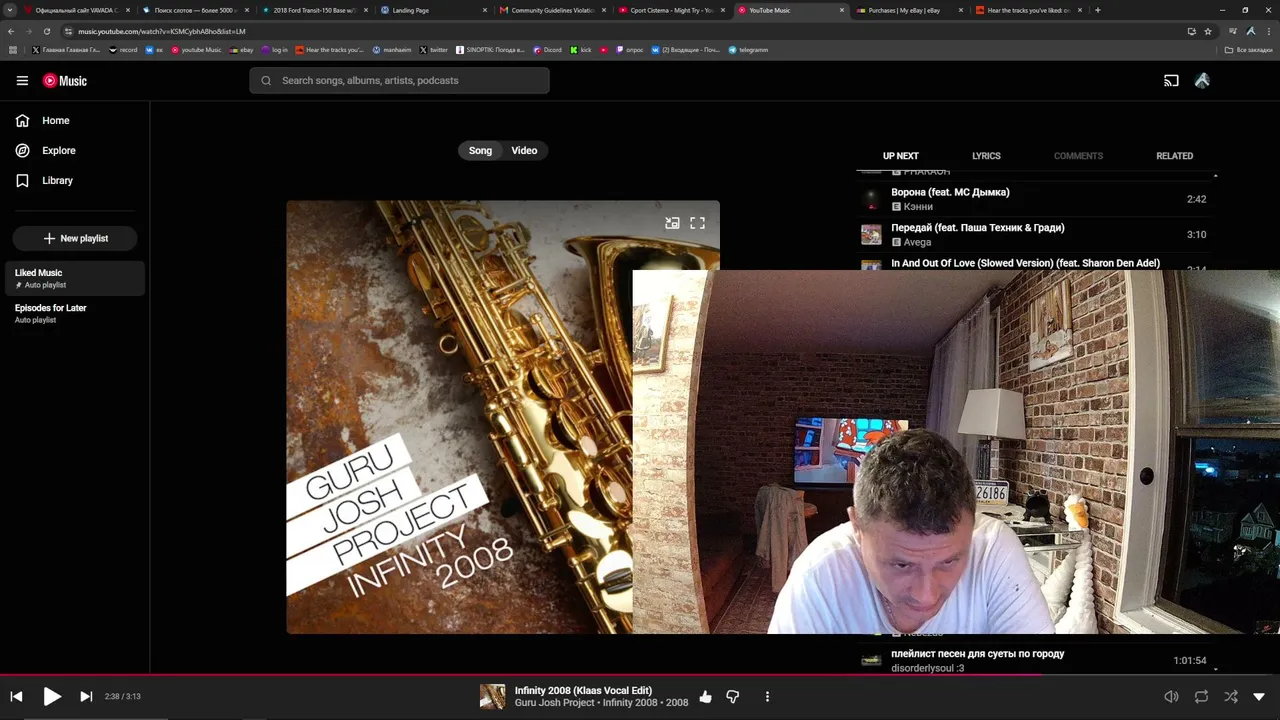This screenshot has width=1280, height=720.
Task: Play Передай (feat. Паша Техник & Гради)
Action: pos(1036,235)
